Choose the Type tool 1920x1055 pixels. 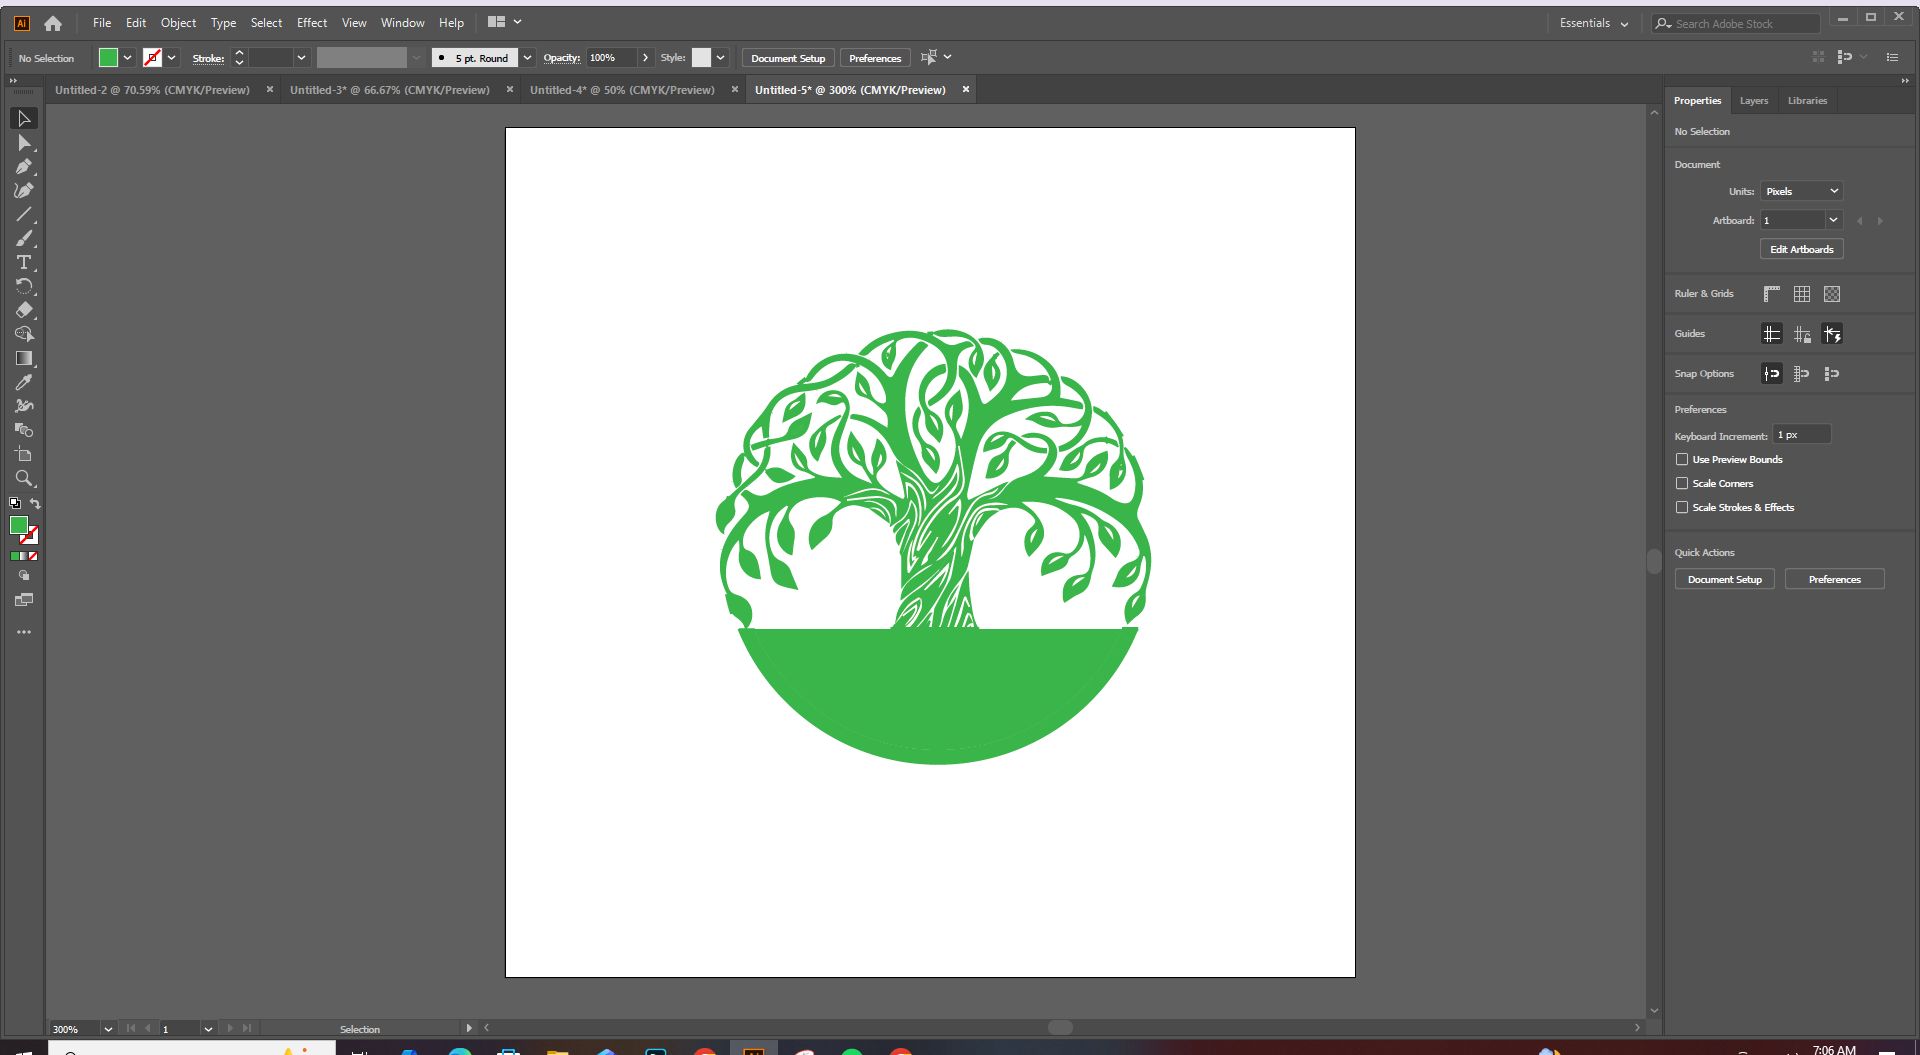24,262
